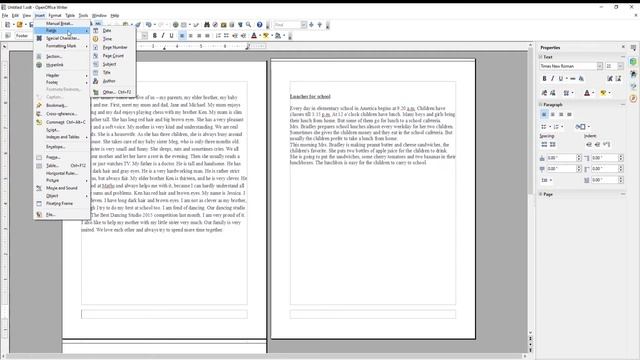This screenshot has width=640, height=360.
Task: Toggle Italic in the formatting toolbar
Action: (x=163, y=36)
